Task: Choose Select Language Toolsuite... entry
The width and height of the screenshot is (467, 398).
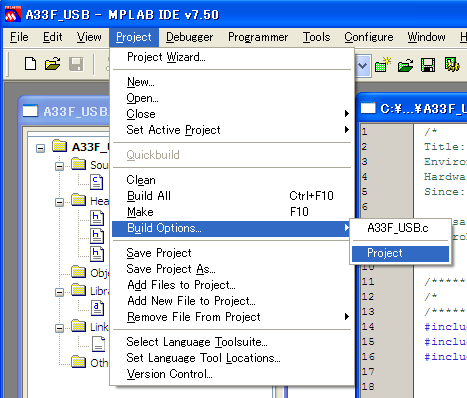Action: 232,342
